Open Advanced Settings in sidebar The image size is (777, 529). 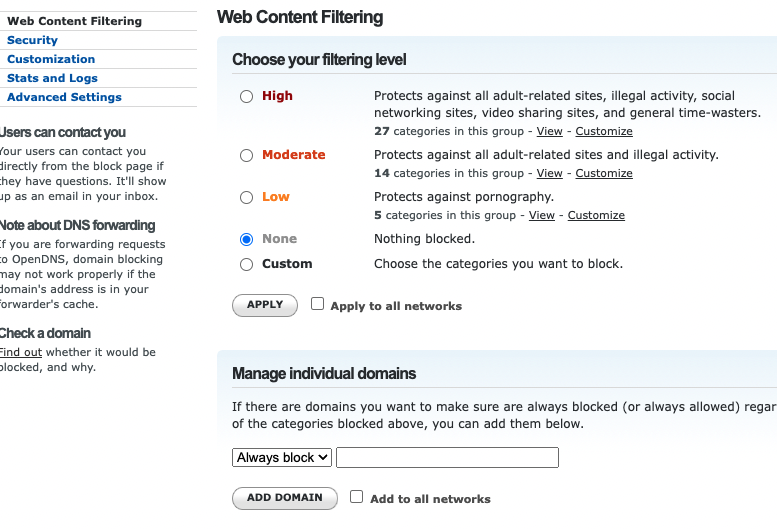pos(64,97)
